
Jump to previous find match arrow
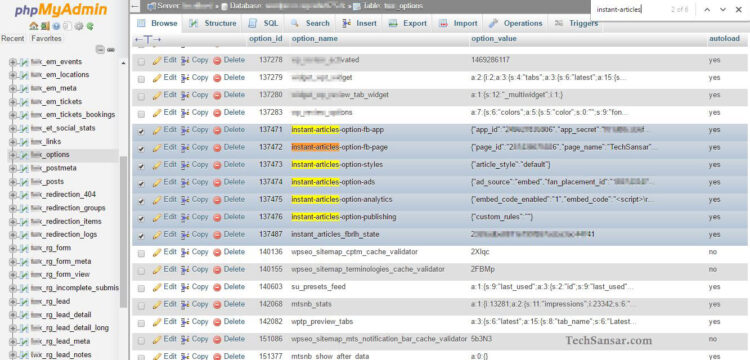tap(707, 10)
